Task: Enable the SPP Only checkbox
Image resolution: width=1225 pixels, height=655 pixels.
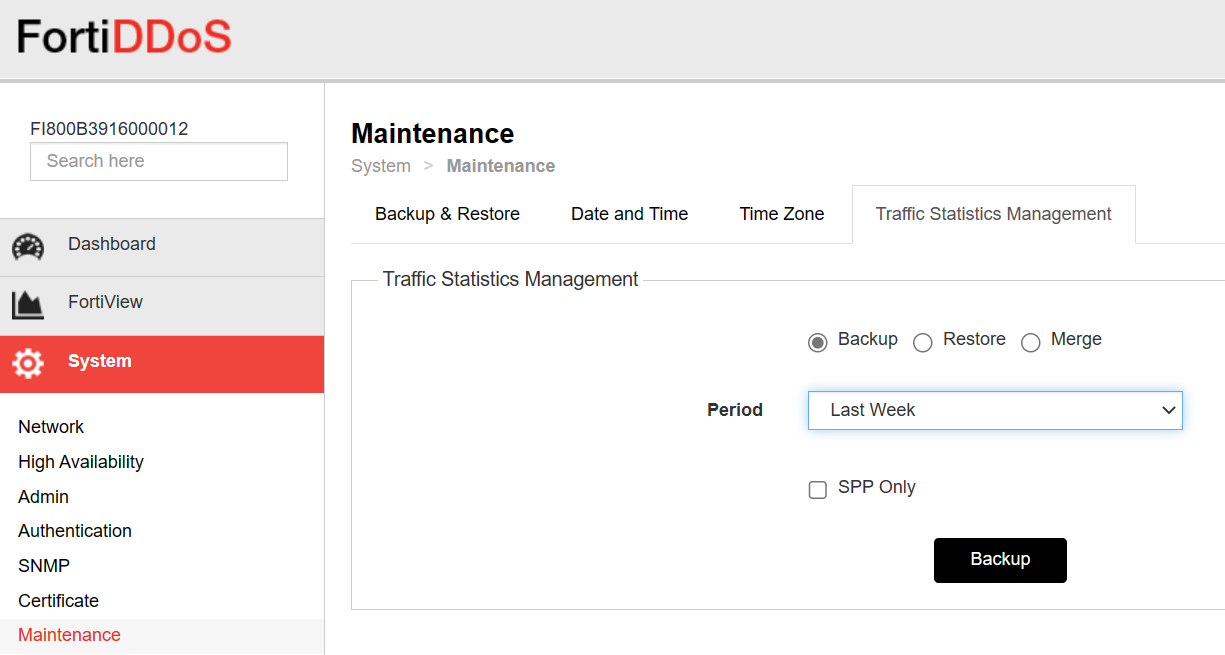Action: (x=817, y=489)
